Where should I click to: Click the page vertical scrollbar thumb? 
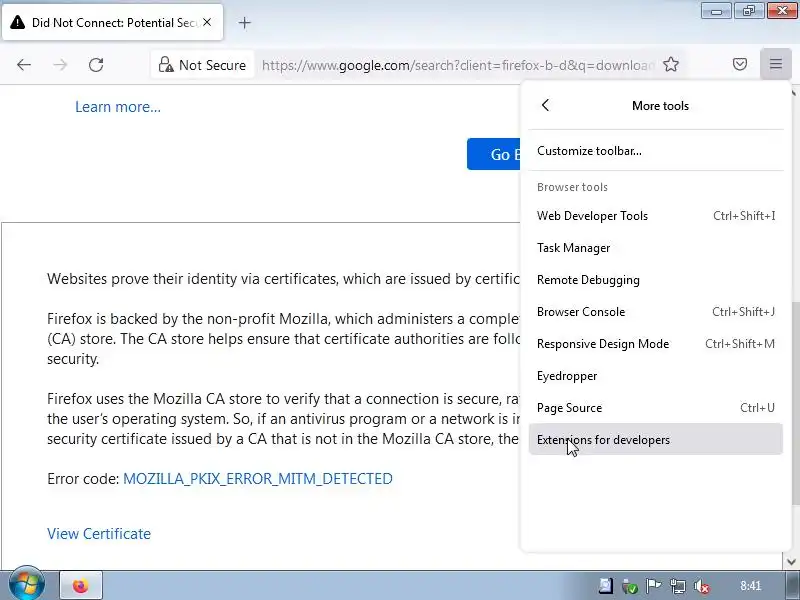tap(795, 401)
